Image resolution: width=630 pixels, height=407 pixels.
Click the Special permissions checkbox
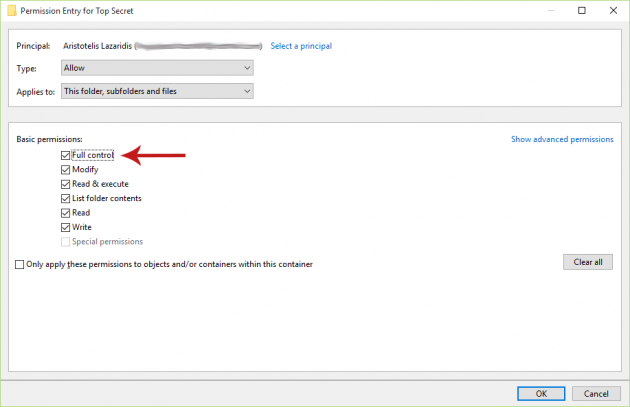(65, 242)
